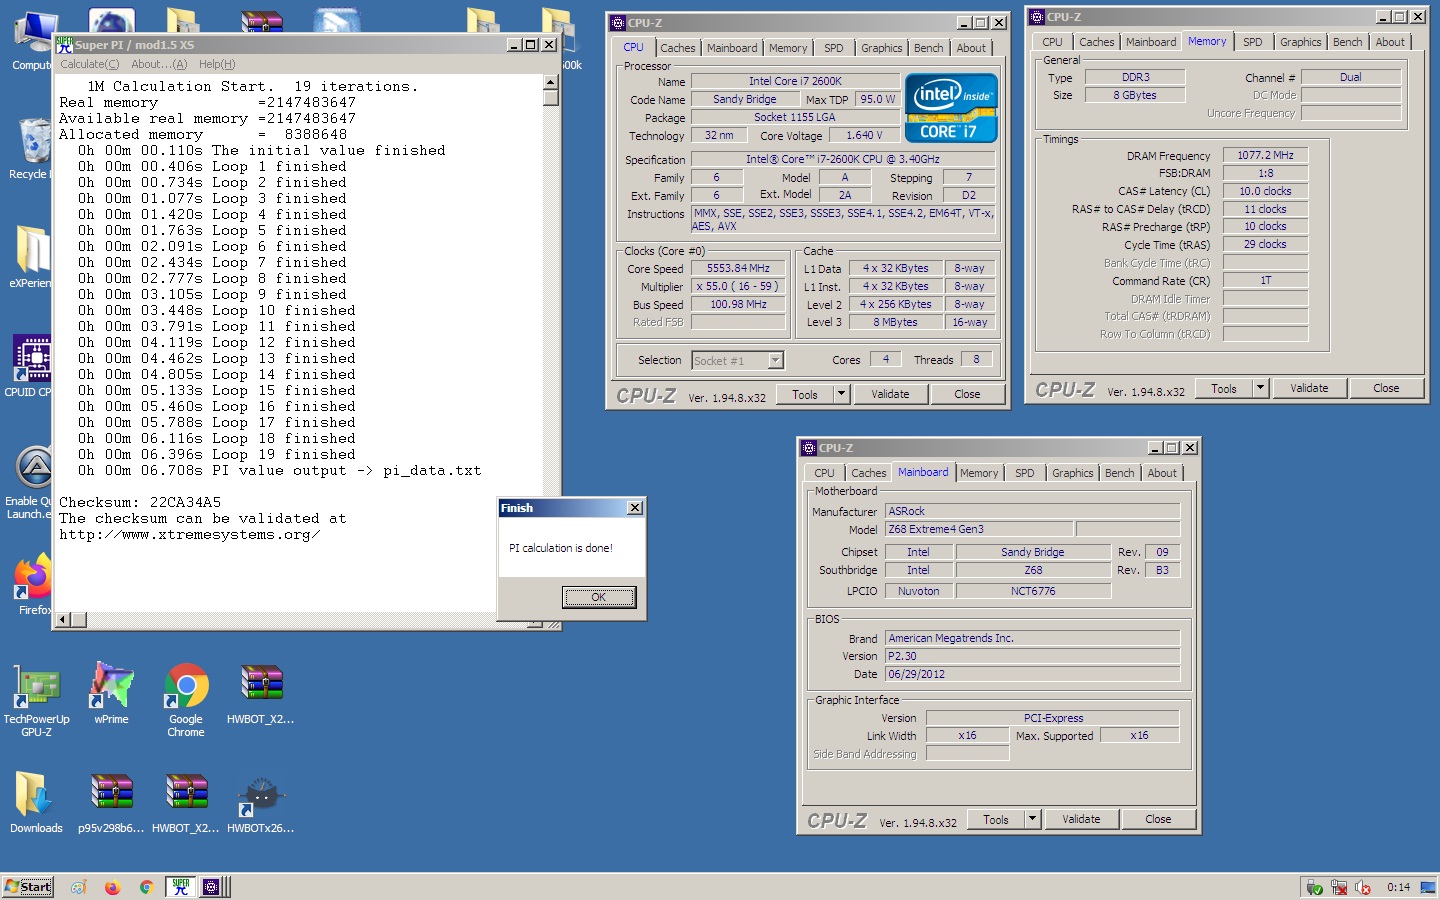Click Tools button in CPU-Z Memory window

(1224, 388)
